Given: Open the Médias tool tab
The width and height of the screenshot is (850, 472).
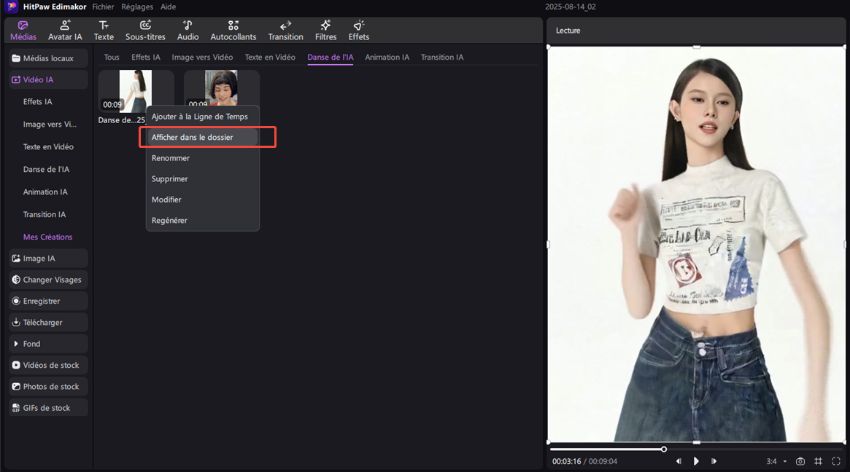Looking at the screenshot, I should tap(23, 31).
